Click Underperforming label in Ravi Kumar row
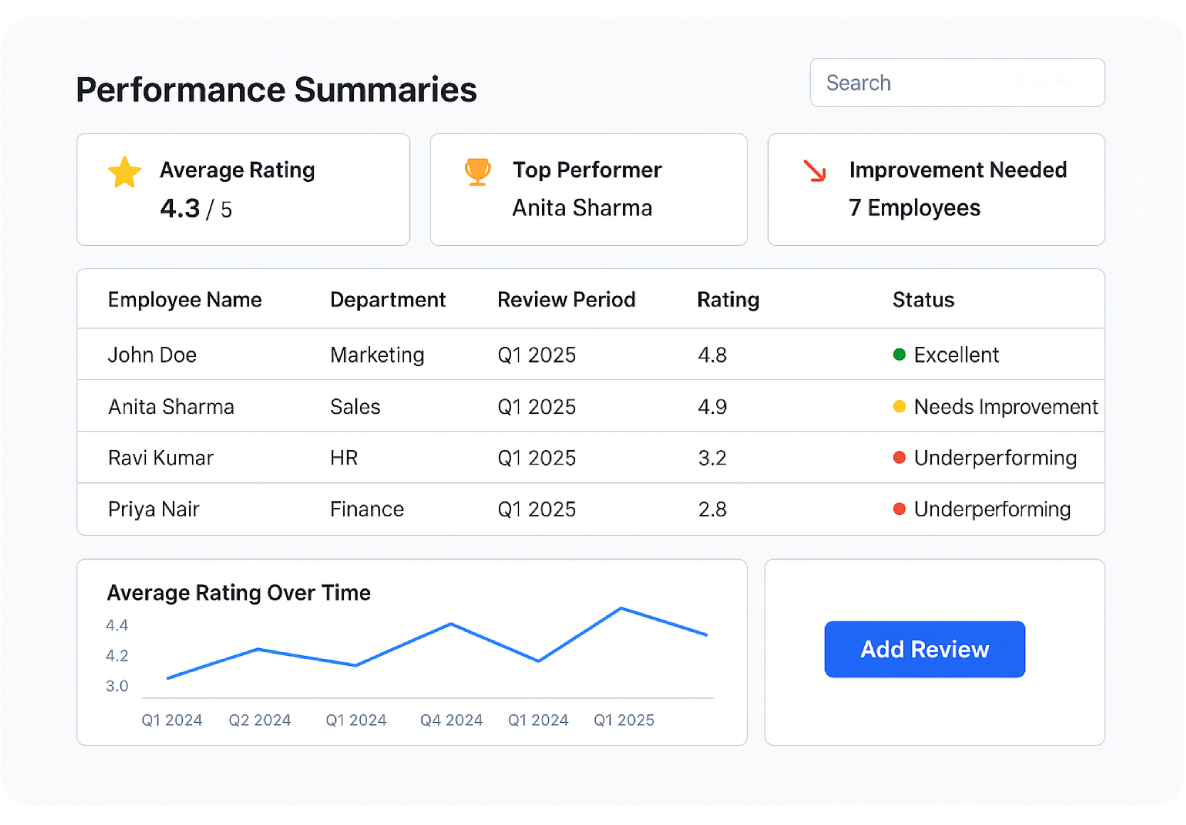The height and width of the screenshot is (825, 1186). (x=995, y=458)
